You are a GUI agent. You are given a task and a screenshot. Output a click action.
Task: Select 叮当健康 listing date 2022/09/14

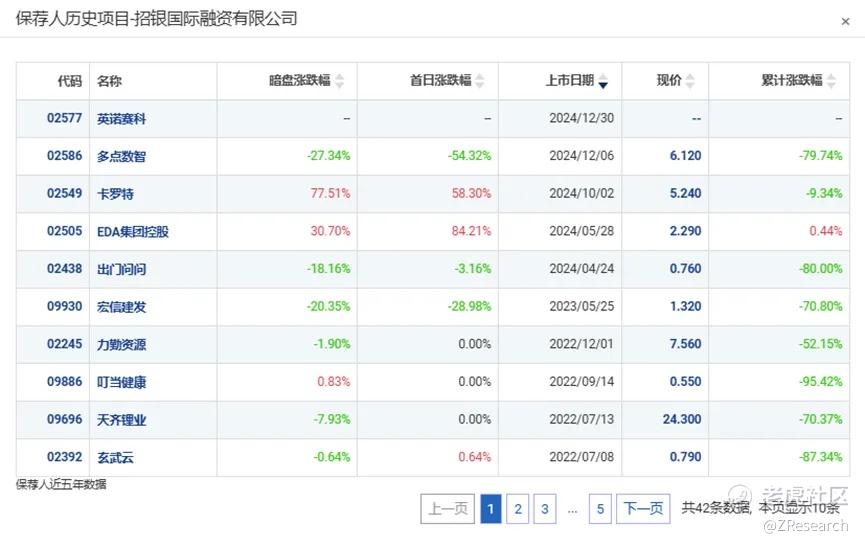pos(581,381)
